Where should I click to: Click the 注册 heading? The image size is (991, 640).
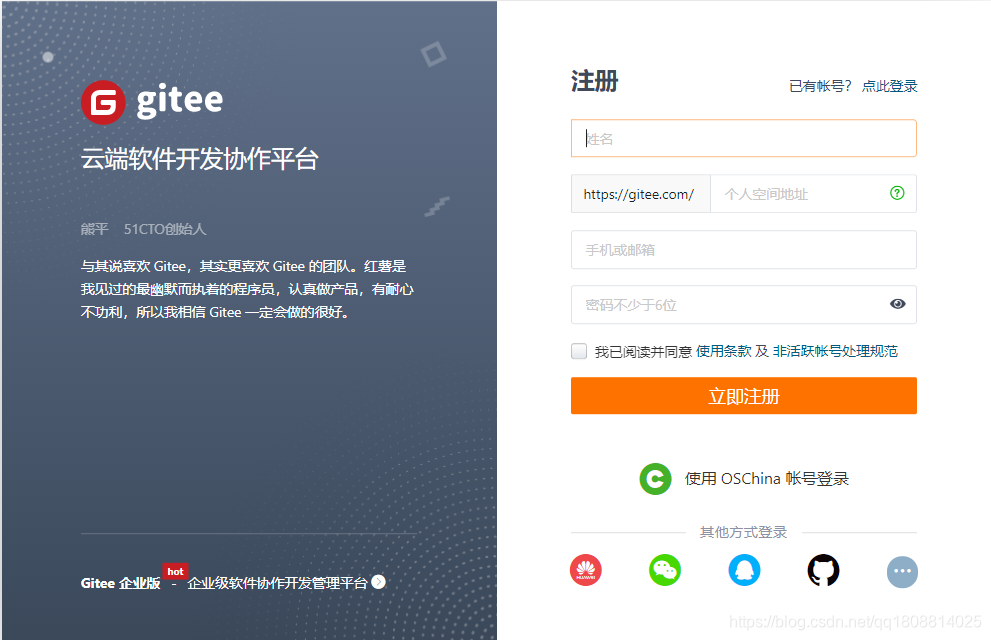[594, 82]
